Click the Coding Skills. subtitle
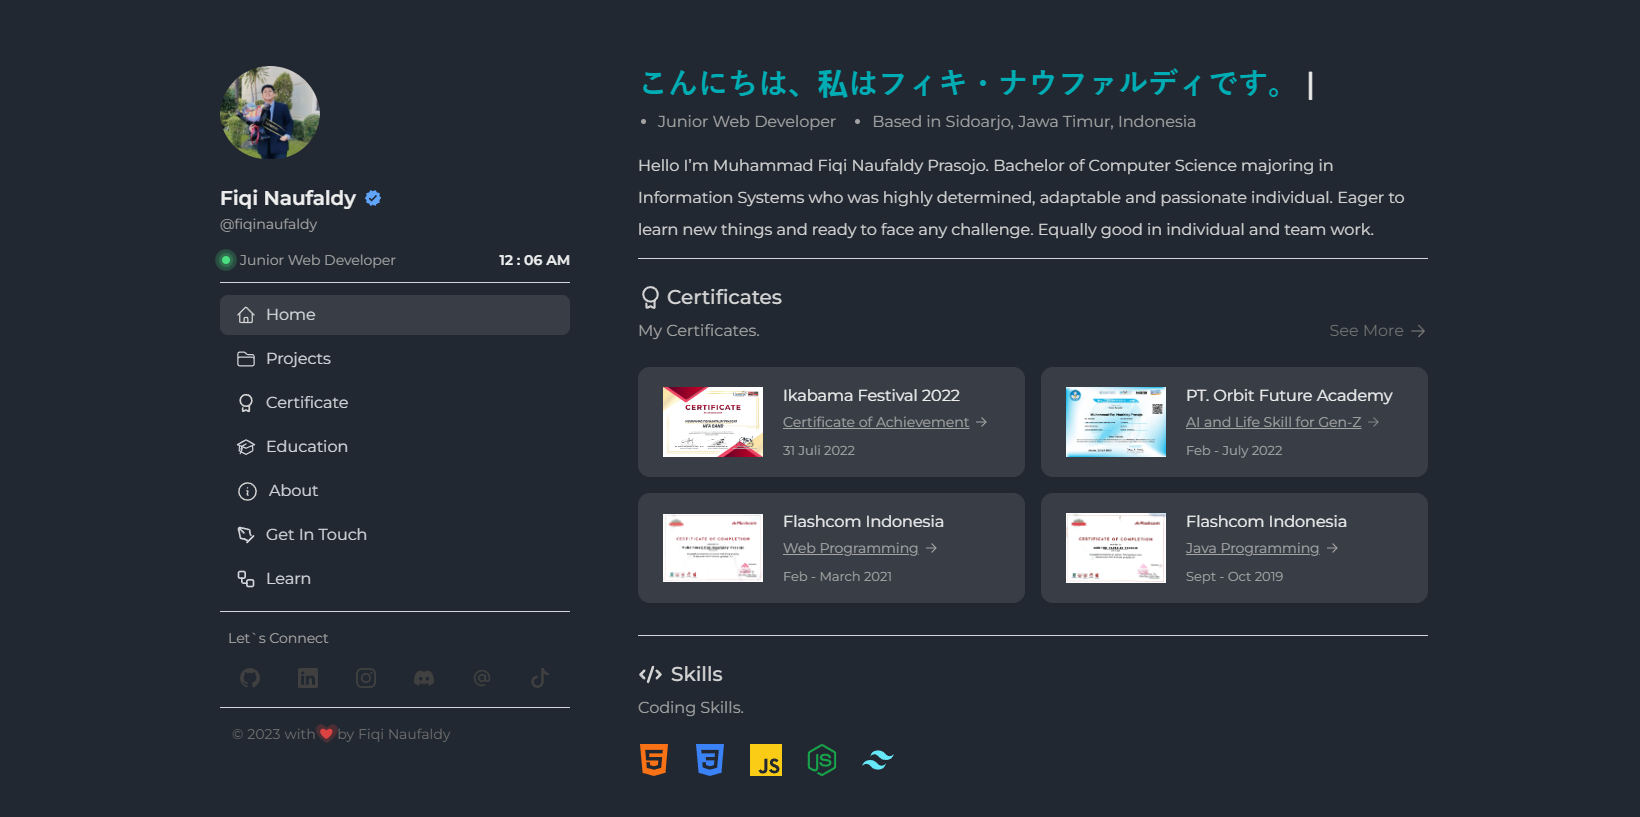 tap(691, 708)
